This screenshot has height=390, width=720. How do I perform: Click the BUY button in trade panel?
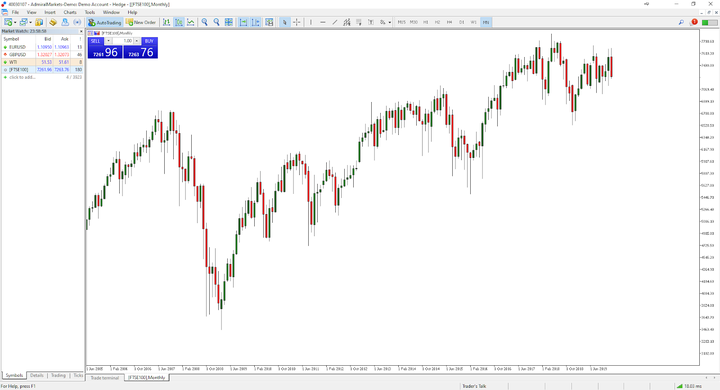[149, 41]
